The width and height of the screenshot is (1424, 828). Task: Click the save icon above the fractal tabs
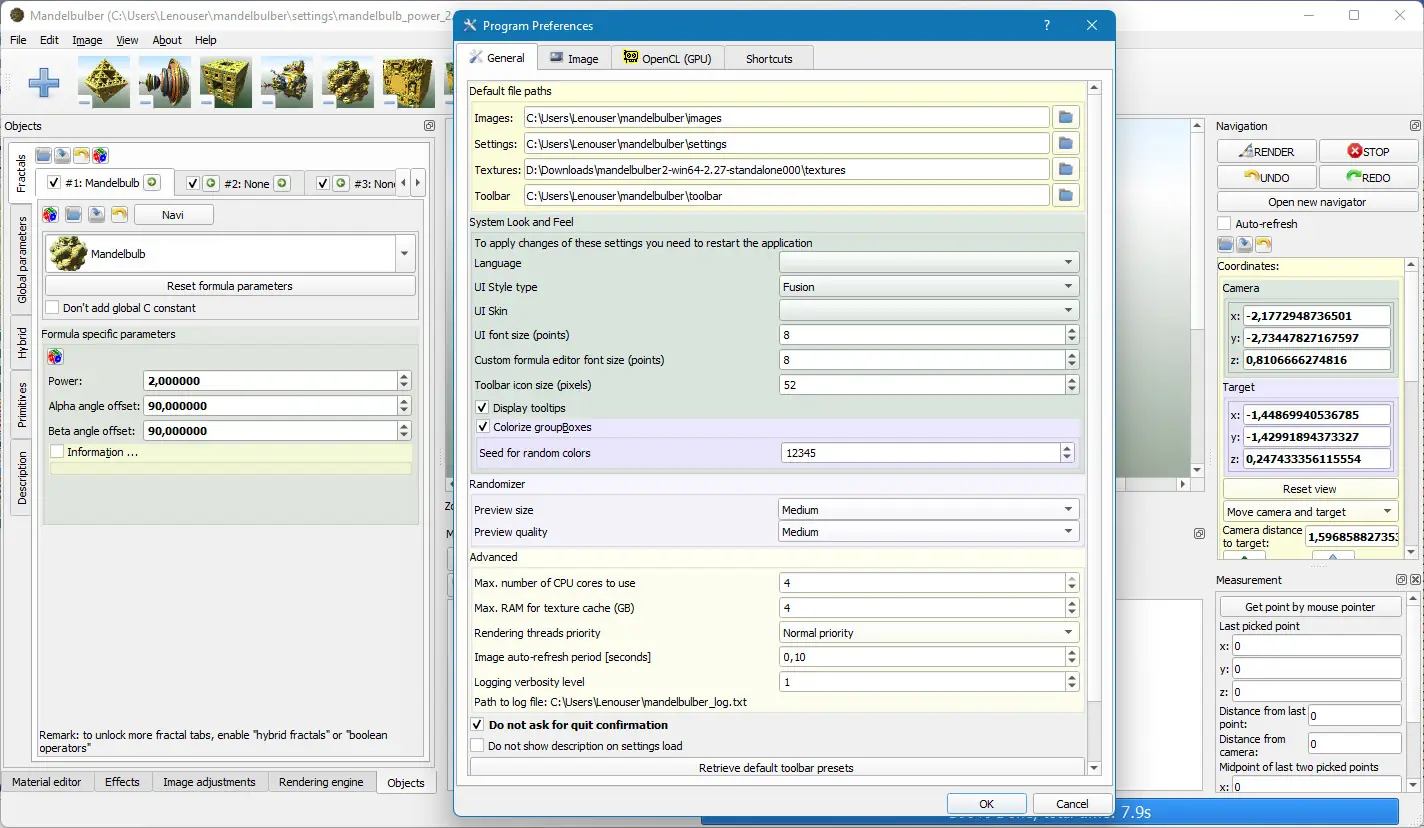pyautogui.click(x=62, y=155)
